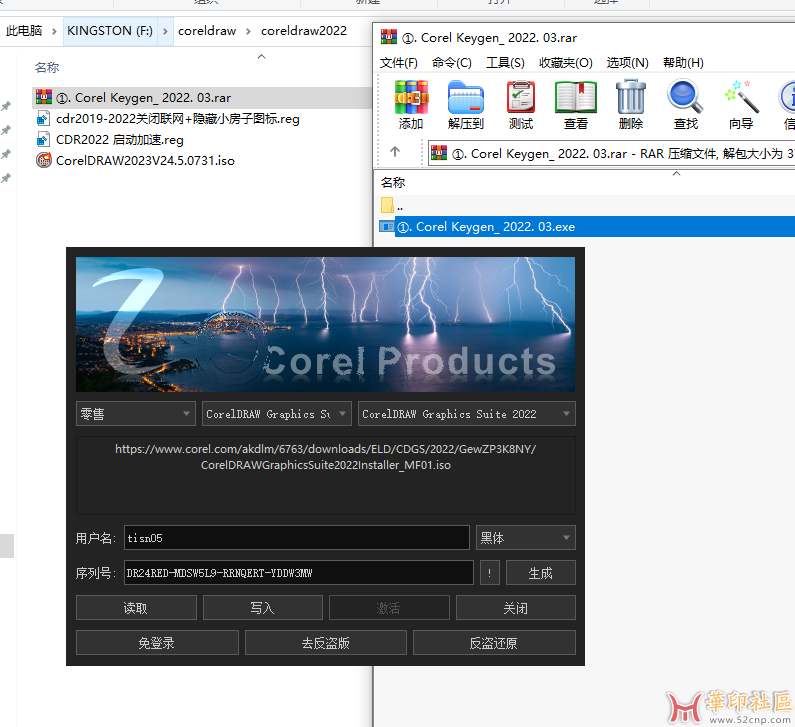Expand the chevron after KINGSTON (F:) breadcrumb
Viewport: 795px width, 727px height.
[x=165, y=31]
